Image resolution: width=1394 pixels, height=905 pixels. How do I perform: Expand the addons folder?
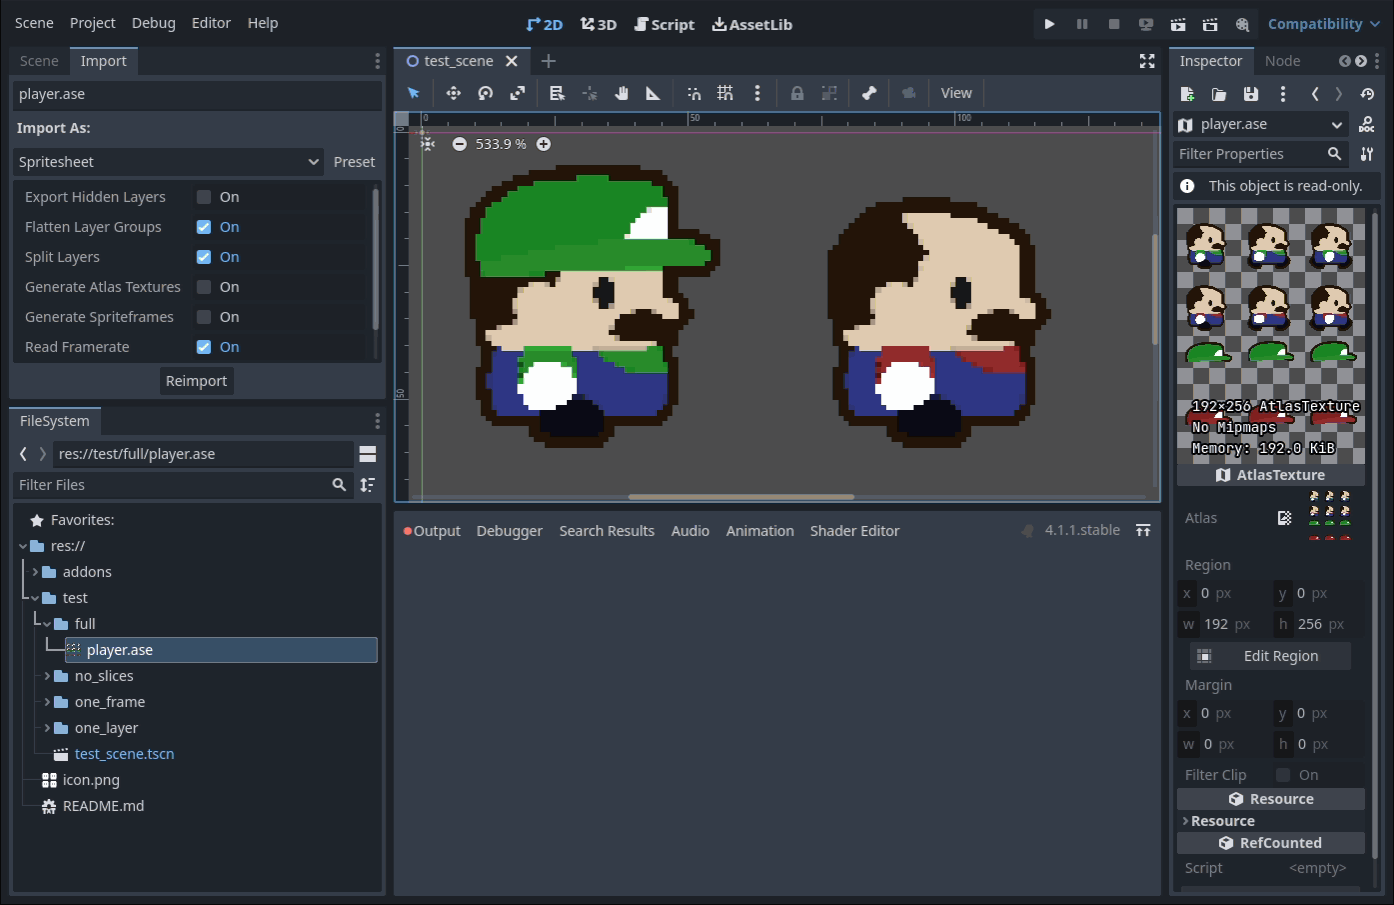point(35,572)
